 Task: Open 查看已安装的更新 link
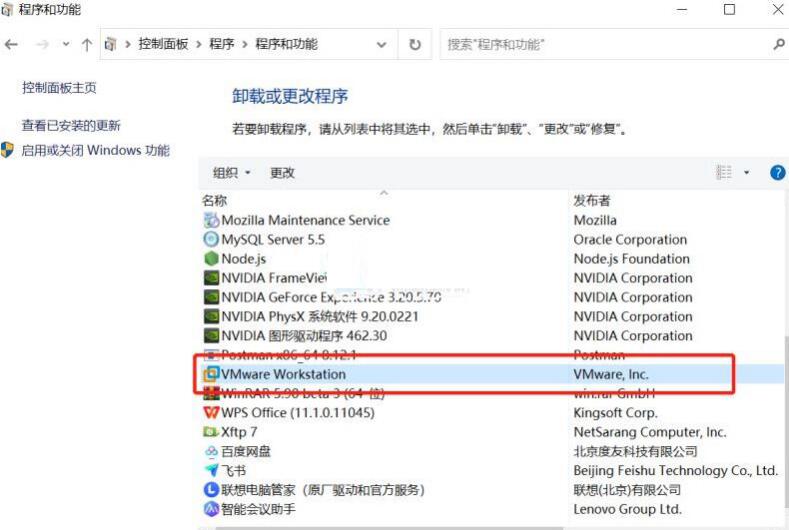[71, 125]
